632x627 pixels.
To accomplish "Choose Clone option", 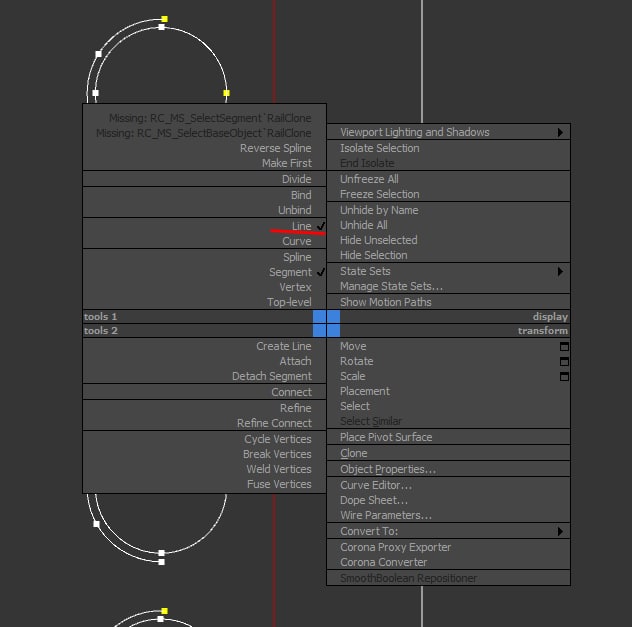I will [353, 453].
